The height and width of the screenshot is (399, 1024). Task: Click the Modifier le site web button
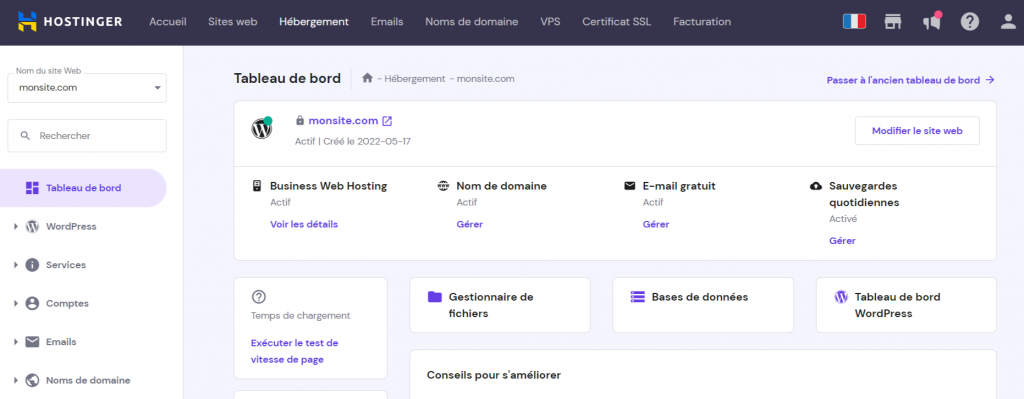[917, 131]
